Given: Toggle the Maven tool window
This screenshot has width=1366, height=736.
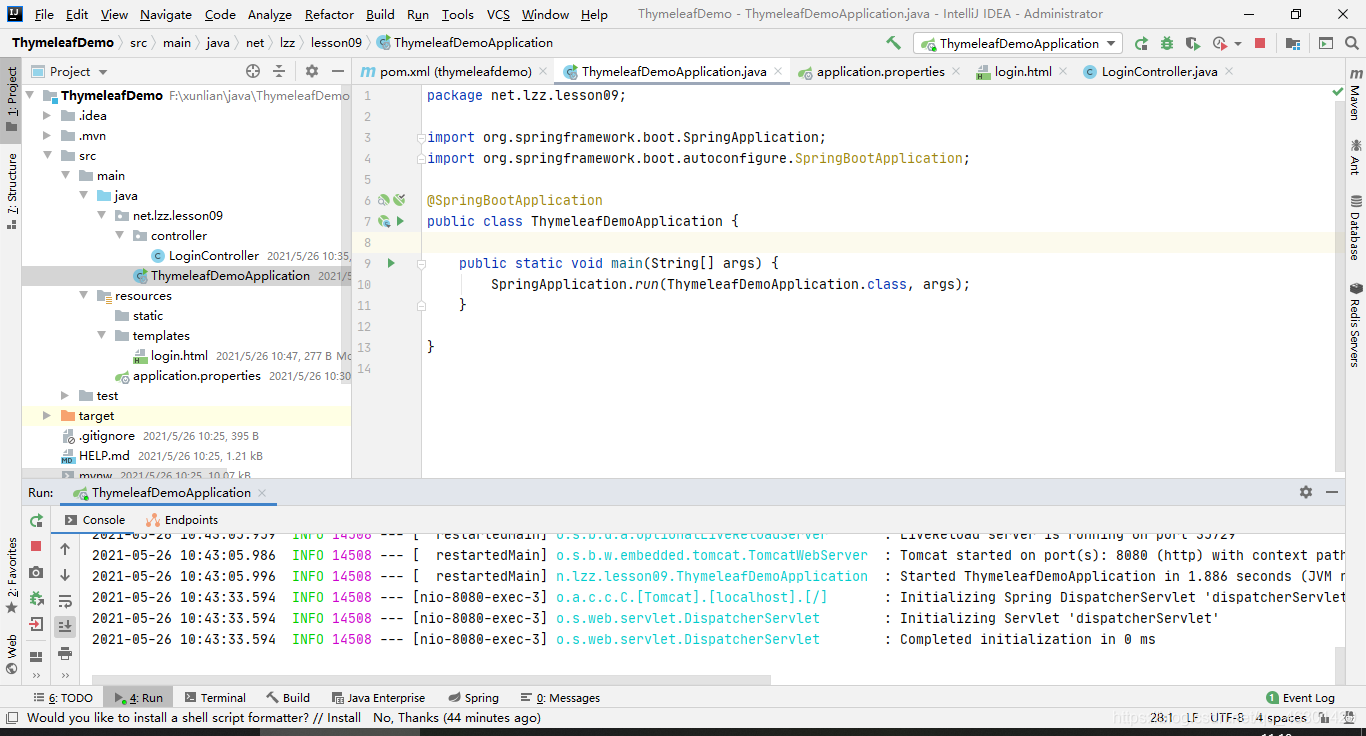Looking at the screenshot, I should (x=1355, y=95).
